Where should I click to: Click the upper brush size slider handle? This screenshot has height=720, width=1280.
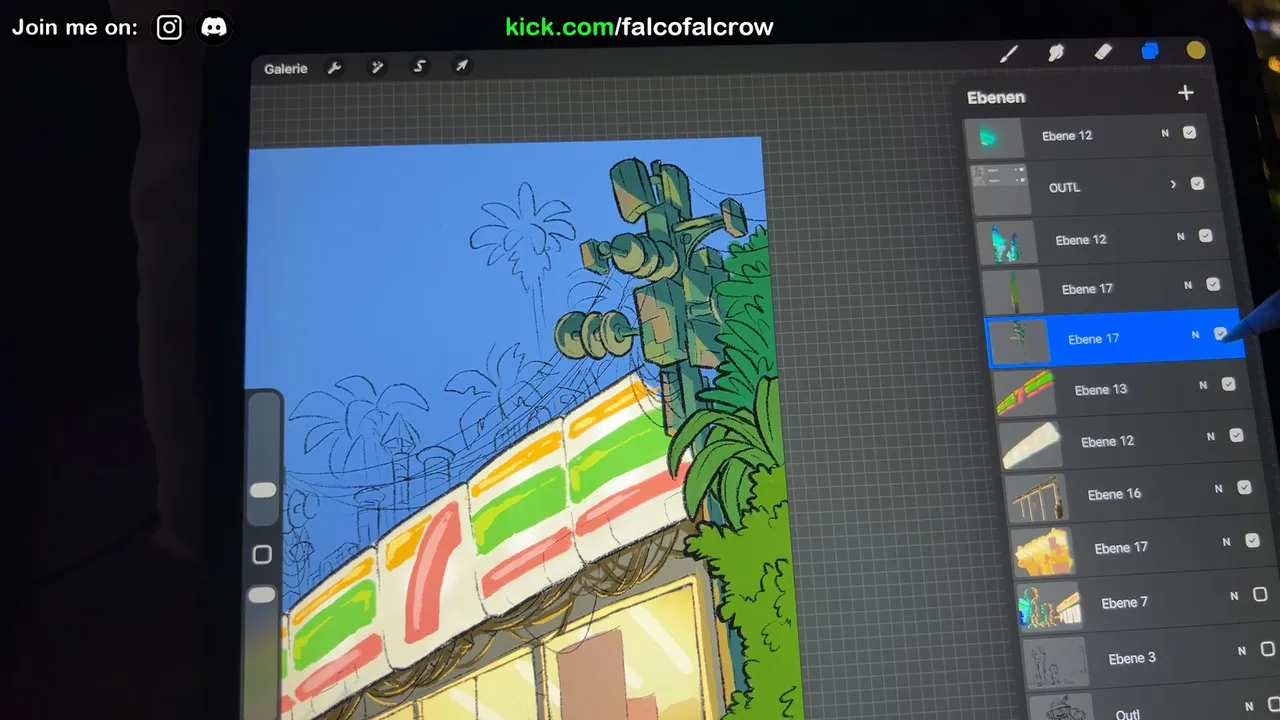point(263,490)
